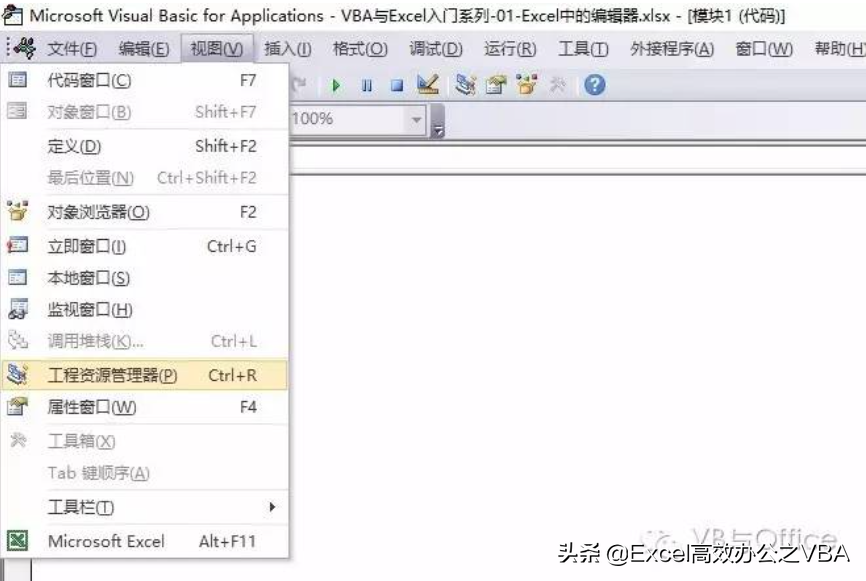Click the toolbar options overflow arrow
This screenshot has width=866, height=581.
click(x=438, y=122)
